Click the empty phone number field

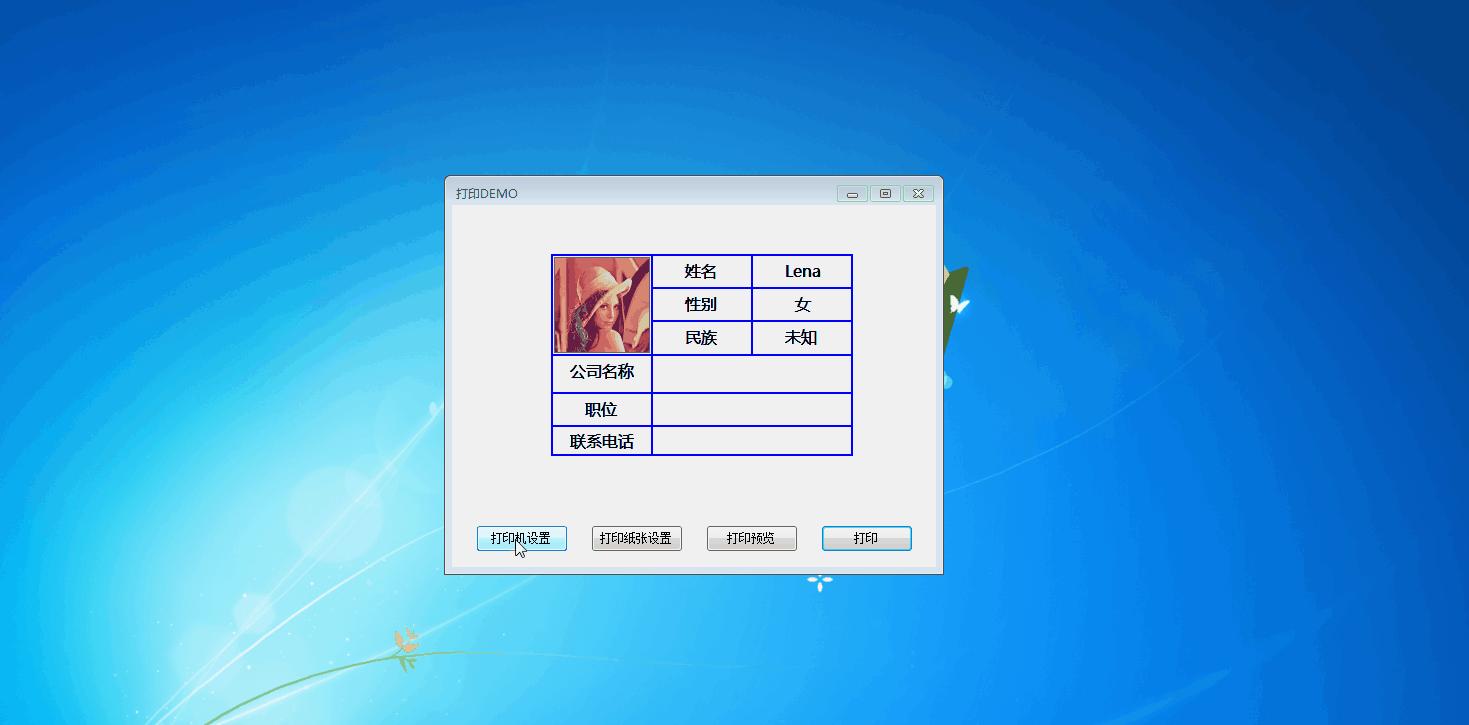tap(752, 440)
